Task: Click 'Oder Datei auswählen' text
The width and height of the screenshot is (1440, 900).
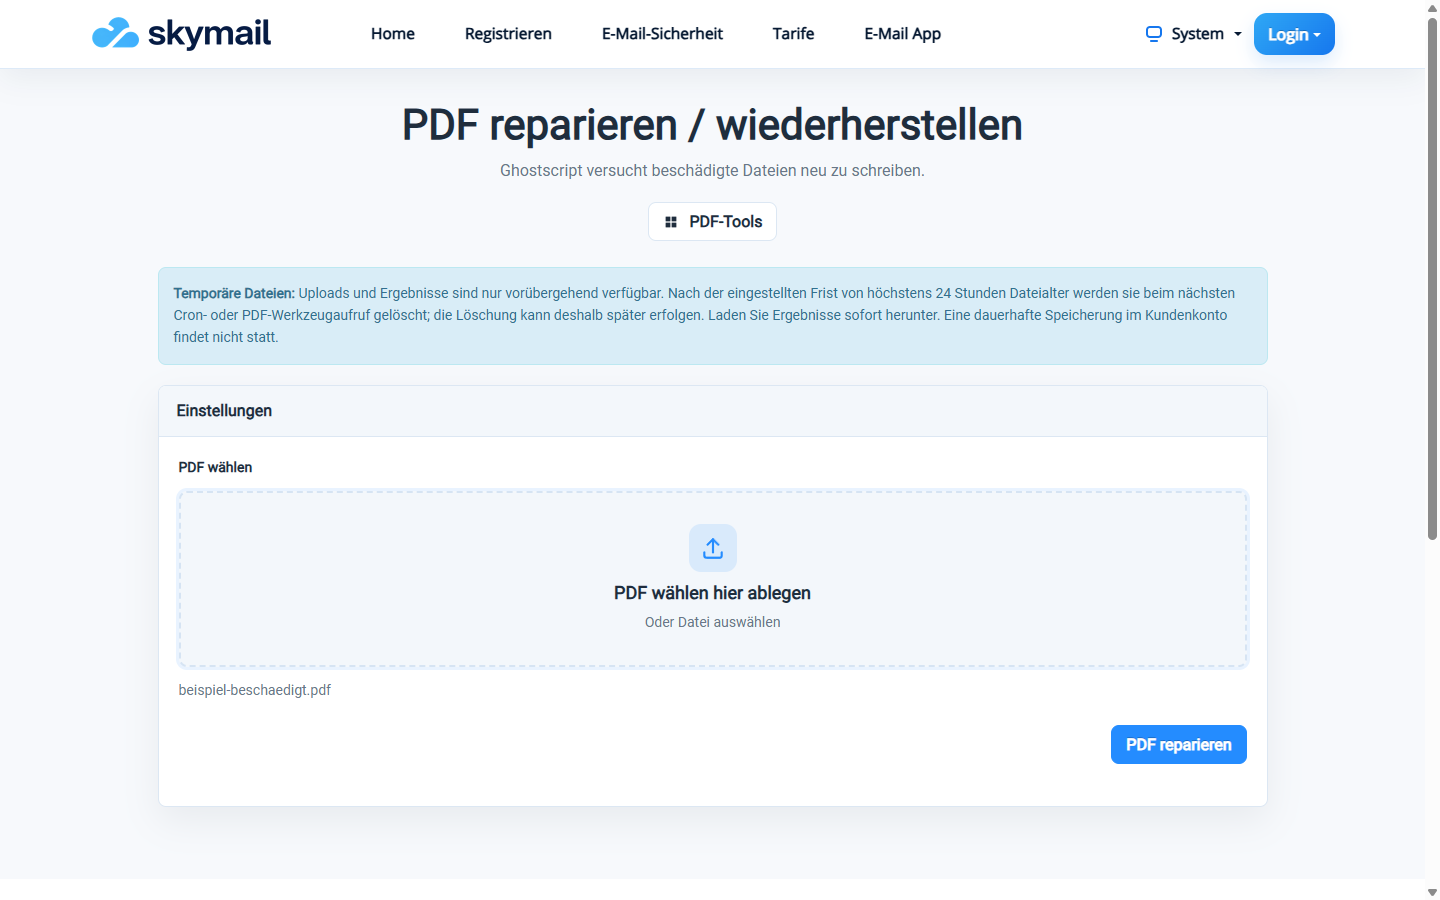Action: pos(713,622)
